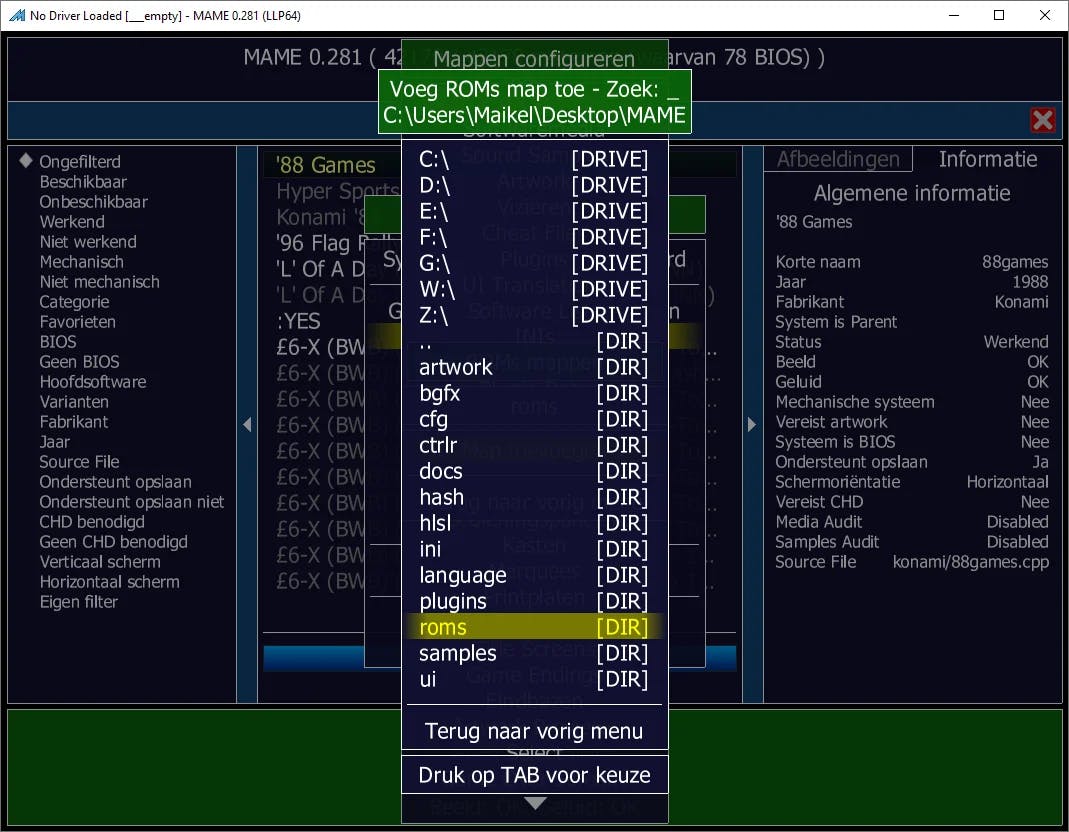Select the :YES game entry
1069x832 pixels.
coord(299,321)
